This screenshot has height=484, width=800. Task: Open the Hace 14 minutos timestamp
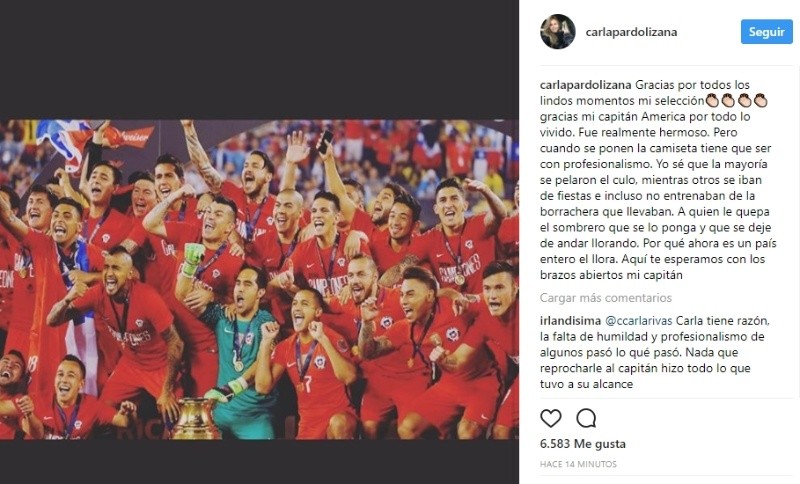coord(578,464)
